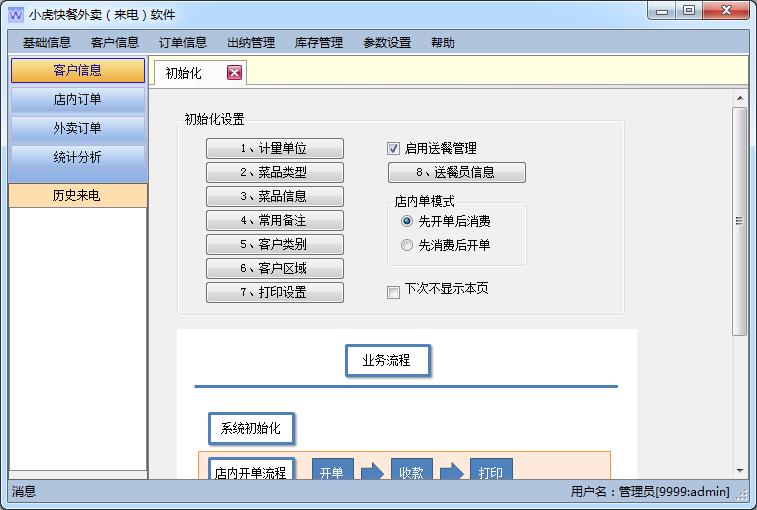757x510 pixels.
Task: Open the 库存管理 menu
Action: click(x=318, y=43)
